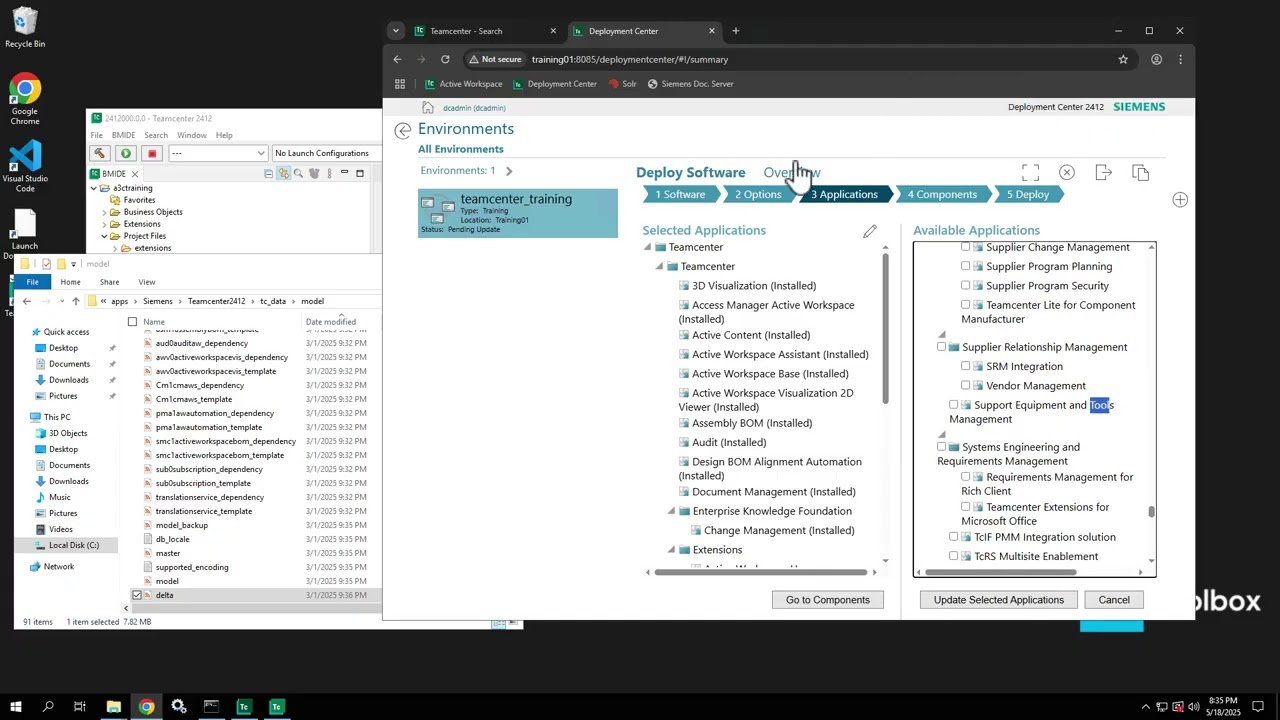Viewport: 1280px width, 720px height.
Task: Check TcRS Multisite Enablement checkbox
Action: click(953, 556)
